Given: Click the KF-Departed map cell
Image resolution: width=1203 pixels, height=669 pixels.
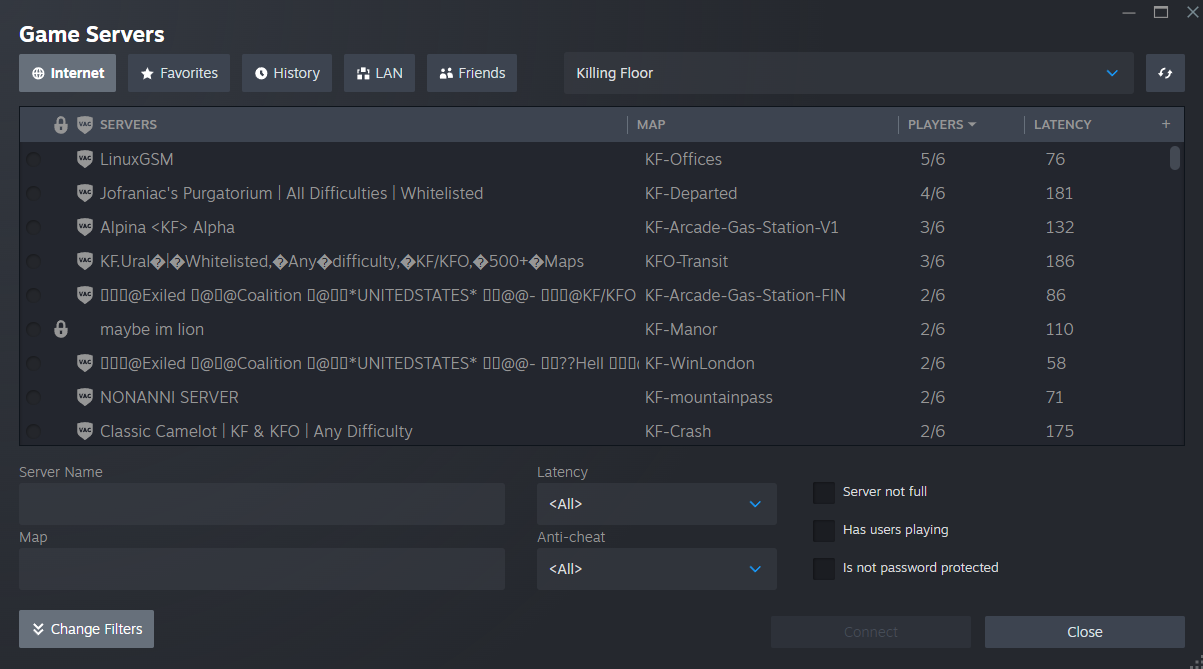Looking at the screenshot, I should pyautogui.click(x=691, y=193).
